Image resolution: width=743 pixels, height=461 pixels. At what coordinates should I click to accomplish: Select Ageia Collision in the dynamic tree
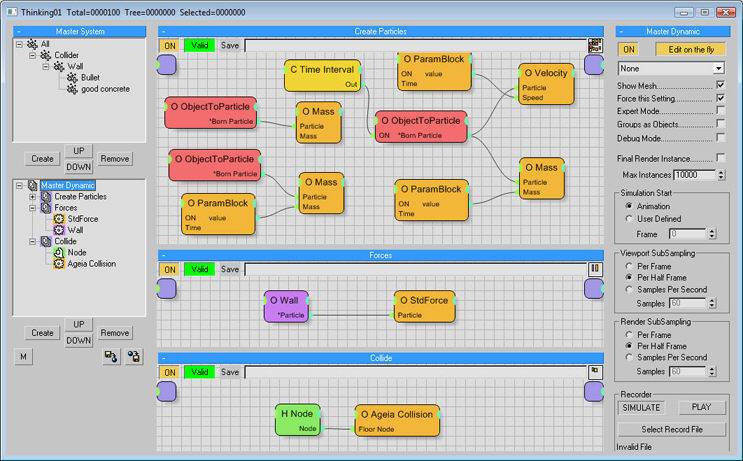92,264
